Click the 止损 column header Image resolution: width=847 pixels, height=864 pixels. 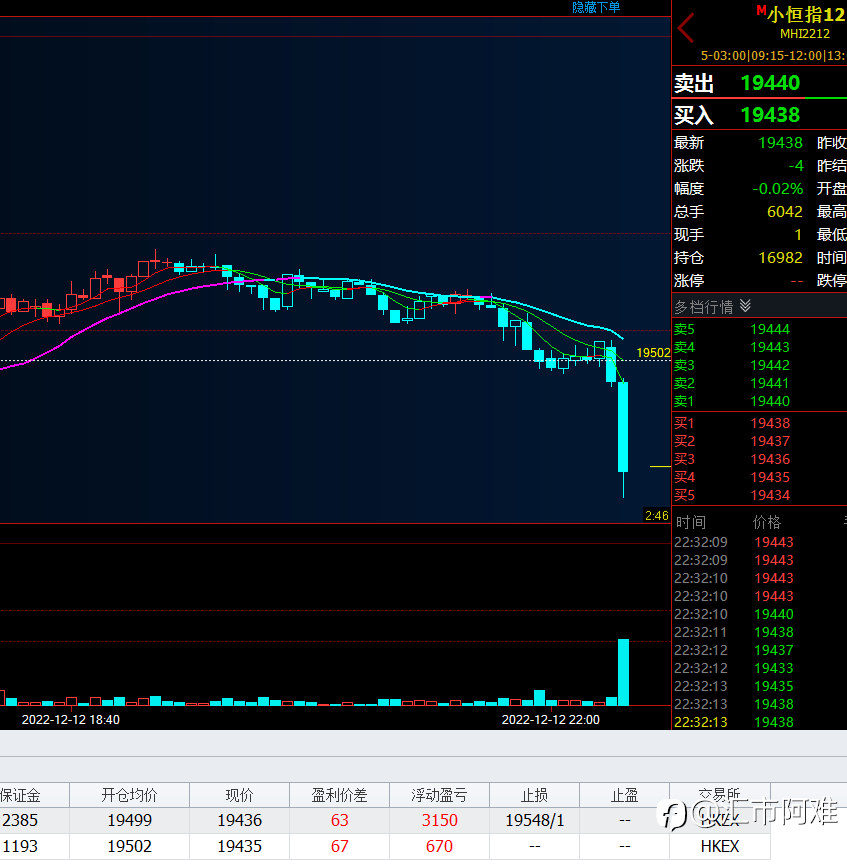pyautogui.click(x=535, y=795)
